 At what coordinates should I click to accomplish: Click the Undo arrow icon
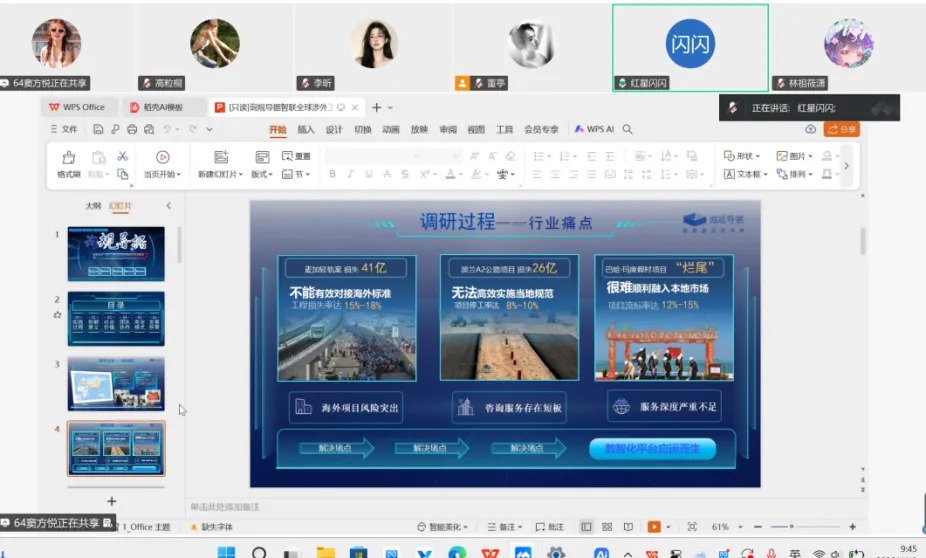pyautogui.click(x=167, y=129)
